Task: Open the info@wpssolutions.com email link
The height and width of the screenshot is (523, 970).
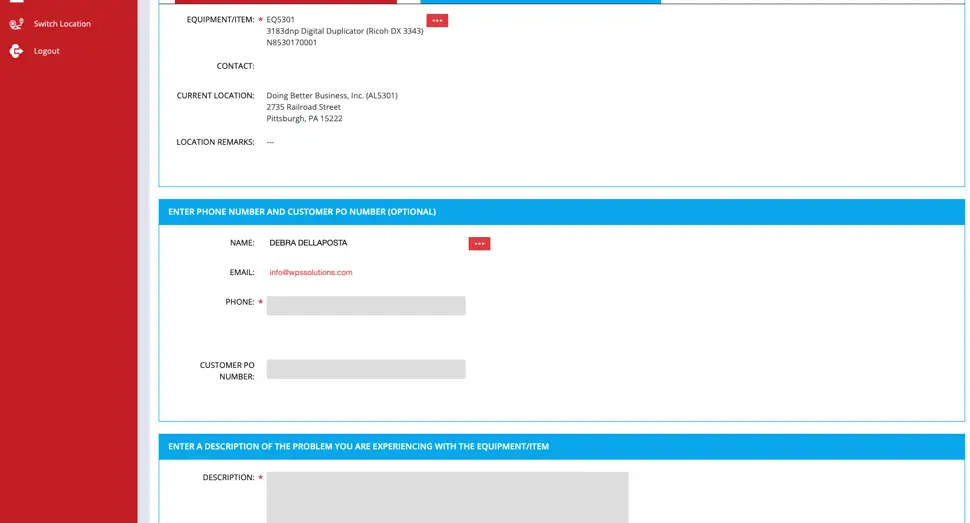Action: click(x=310, y=272)
